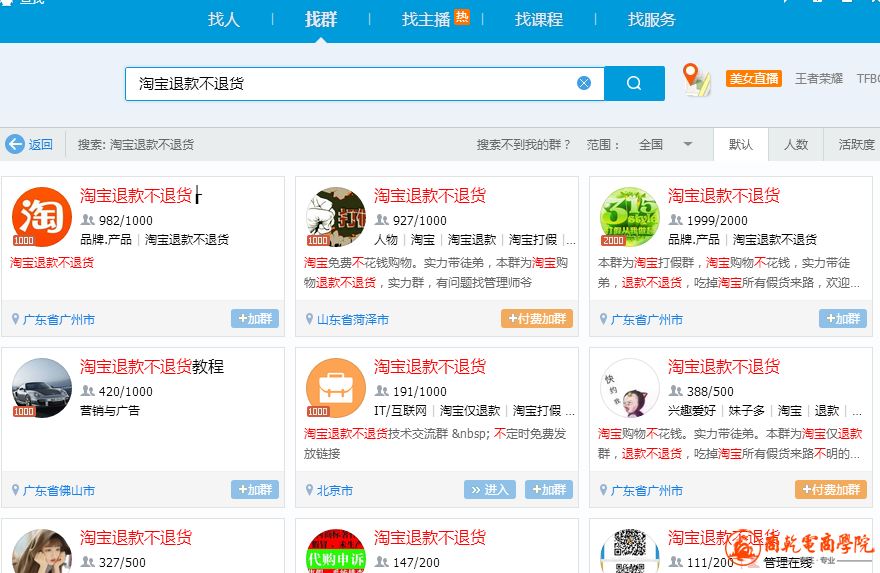This screenshot has width=880, height=573.
Task: Click the 搜索不到我的群 link
Action: (524, 144)
